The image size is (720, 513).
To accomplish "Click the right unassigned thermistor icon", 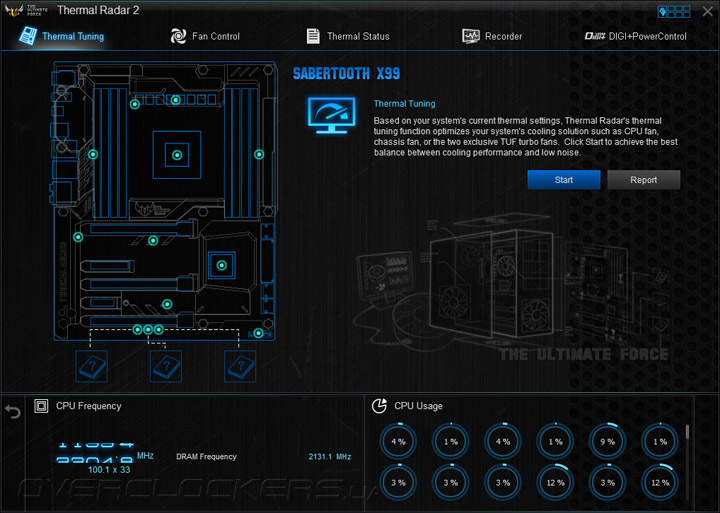I will [x=240, y=366].
